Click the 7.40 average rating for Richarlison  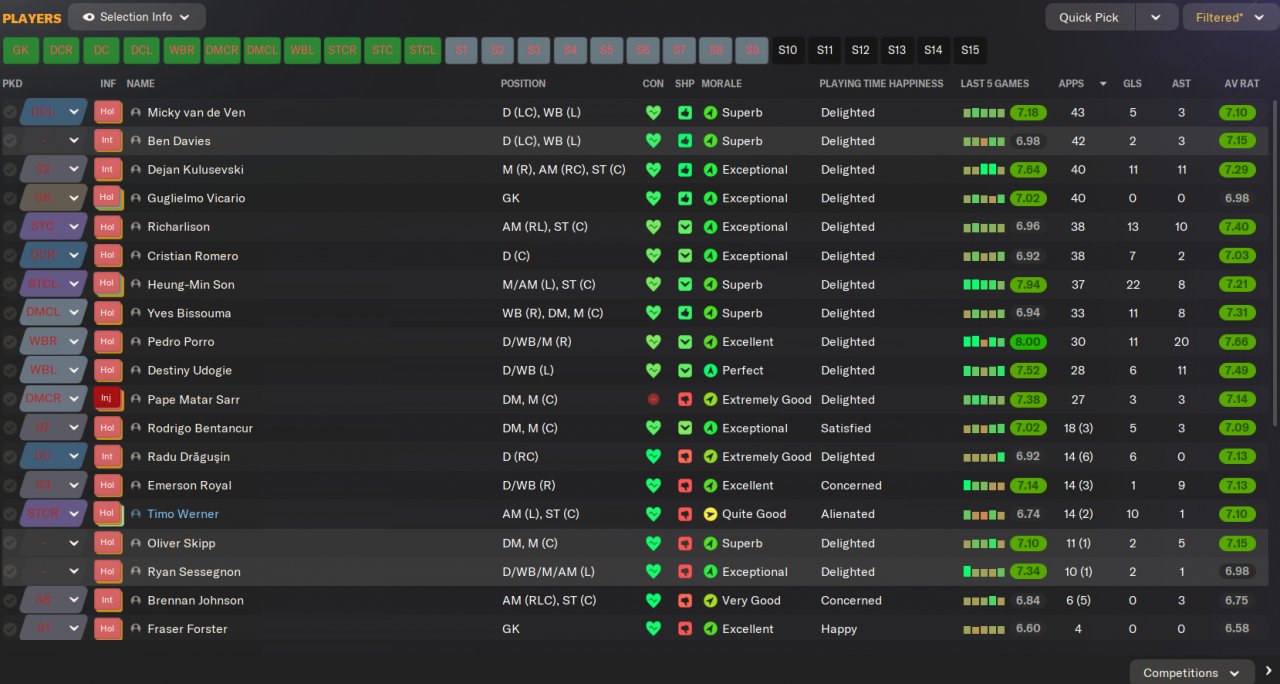coord(1236,227)
